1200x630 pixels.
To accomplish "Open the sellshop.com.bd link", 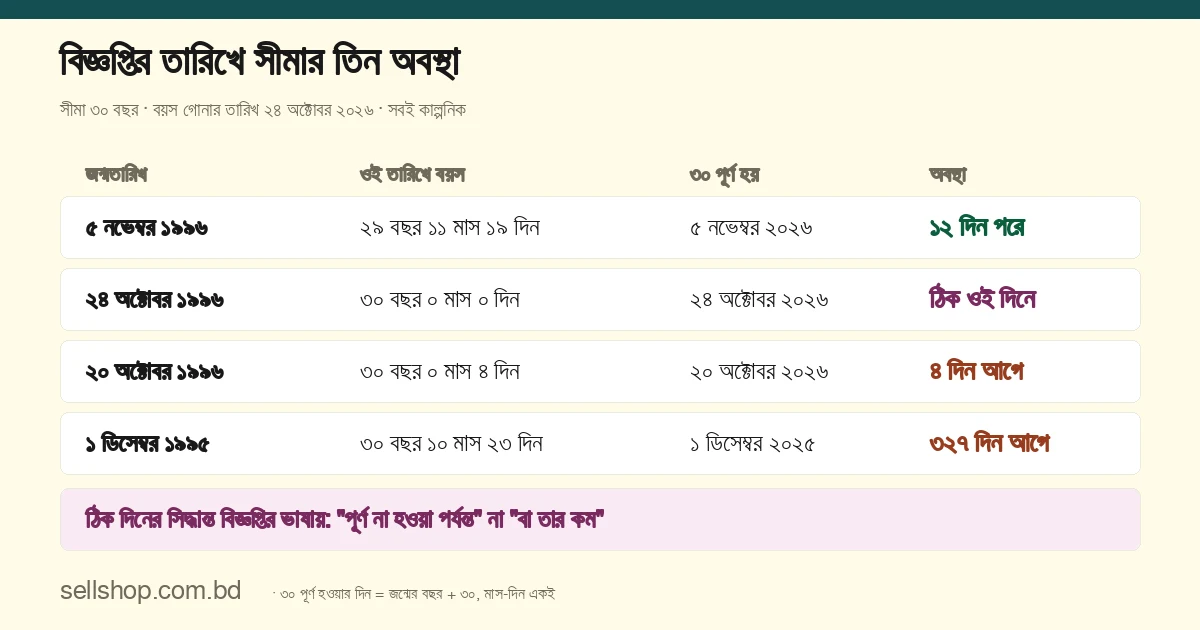I will tap(151, 591).
